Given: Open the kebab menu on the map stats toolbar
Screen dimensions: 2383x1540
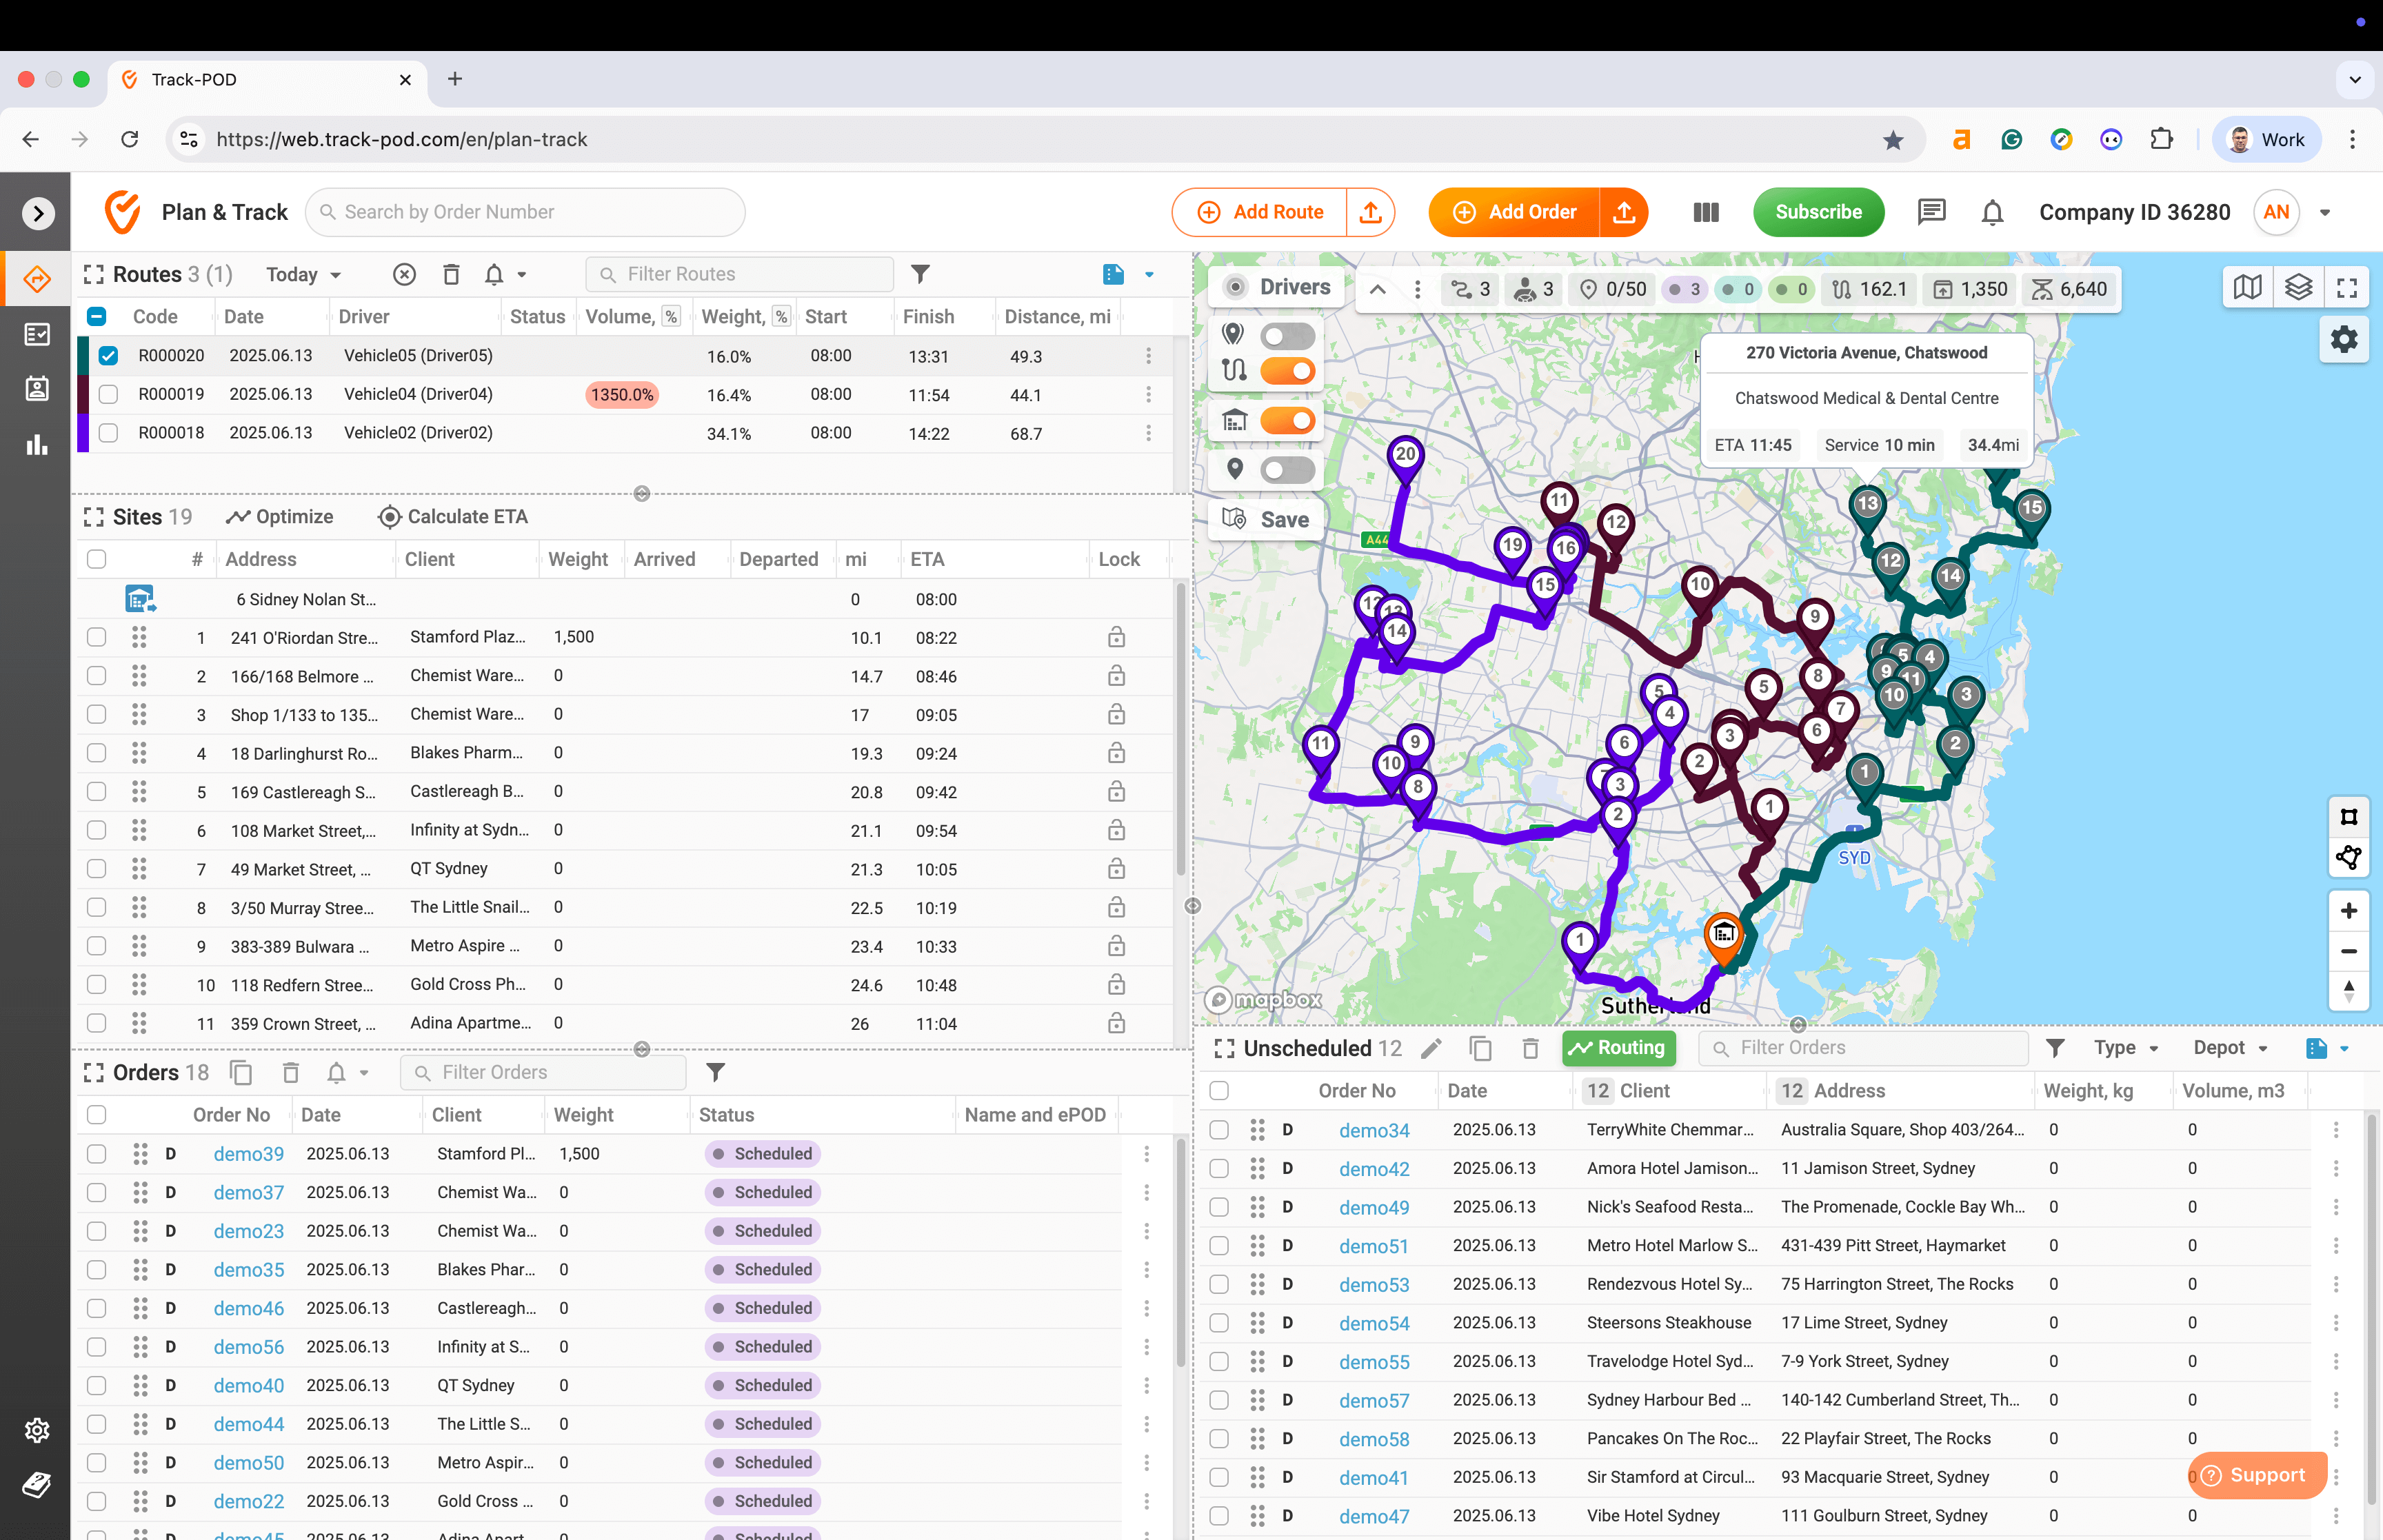Looking at the screenshot, I should (1417, 289).
